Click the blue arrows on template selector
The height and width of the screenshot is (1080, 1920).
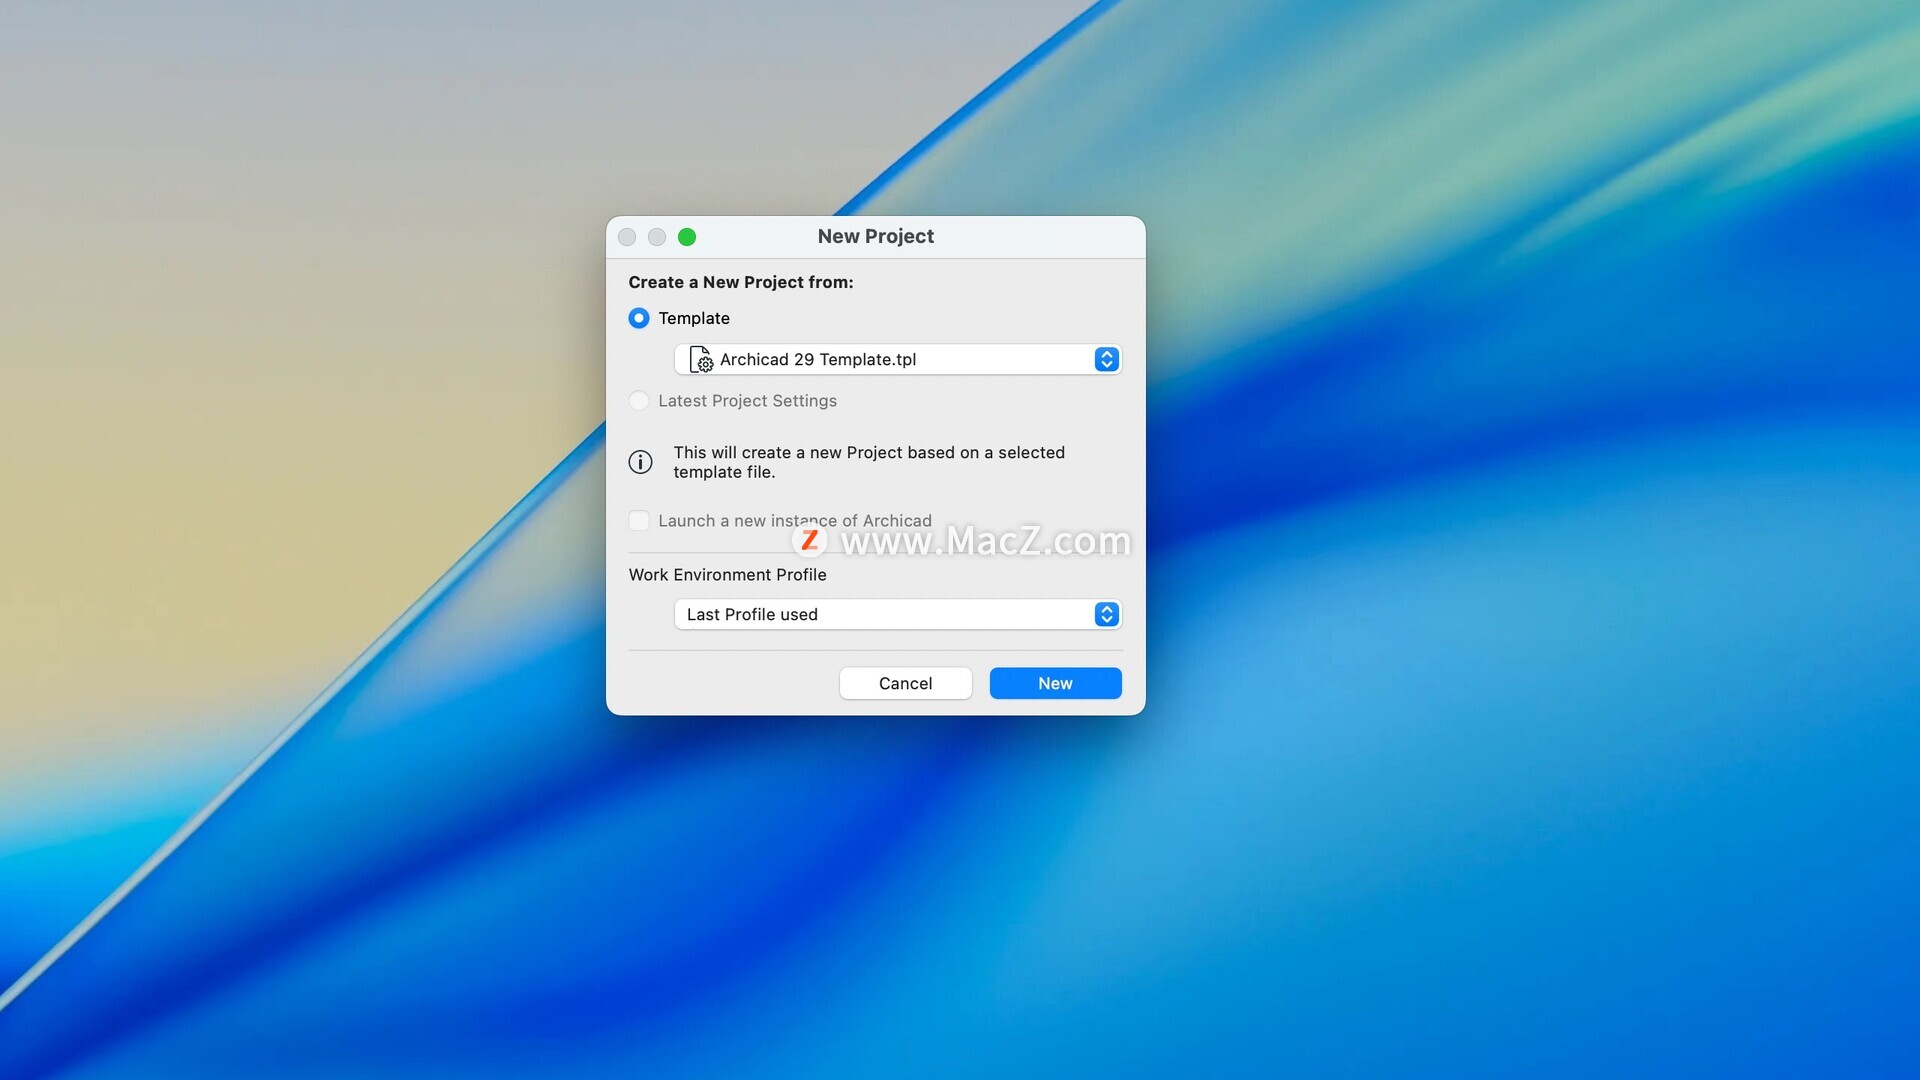coord(1106,360)
